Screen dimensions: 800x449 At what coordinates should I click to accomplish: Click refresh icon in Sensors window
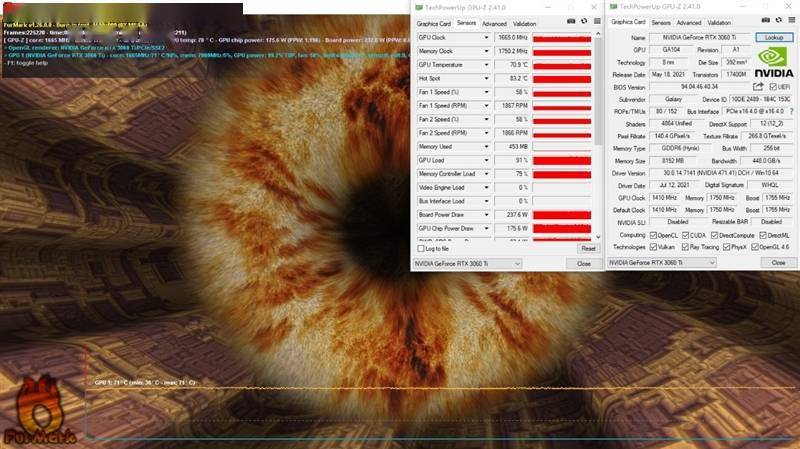pos(584,21)
